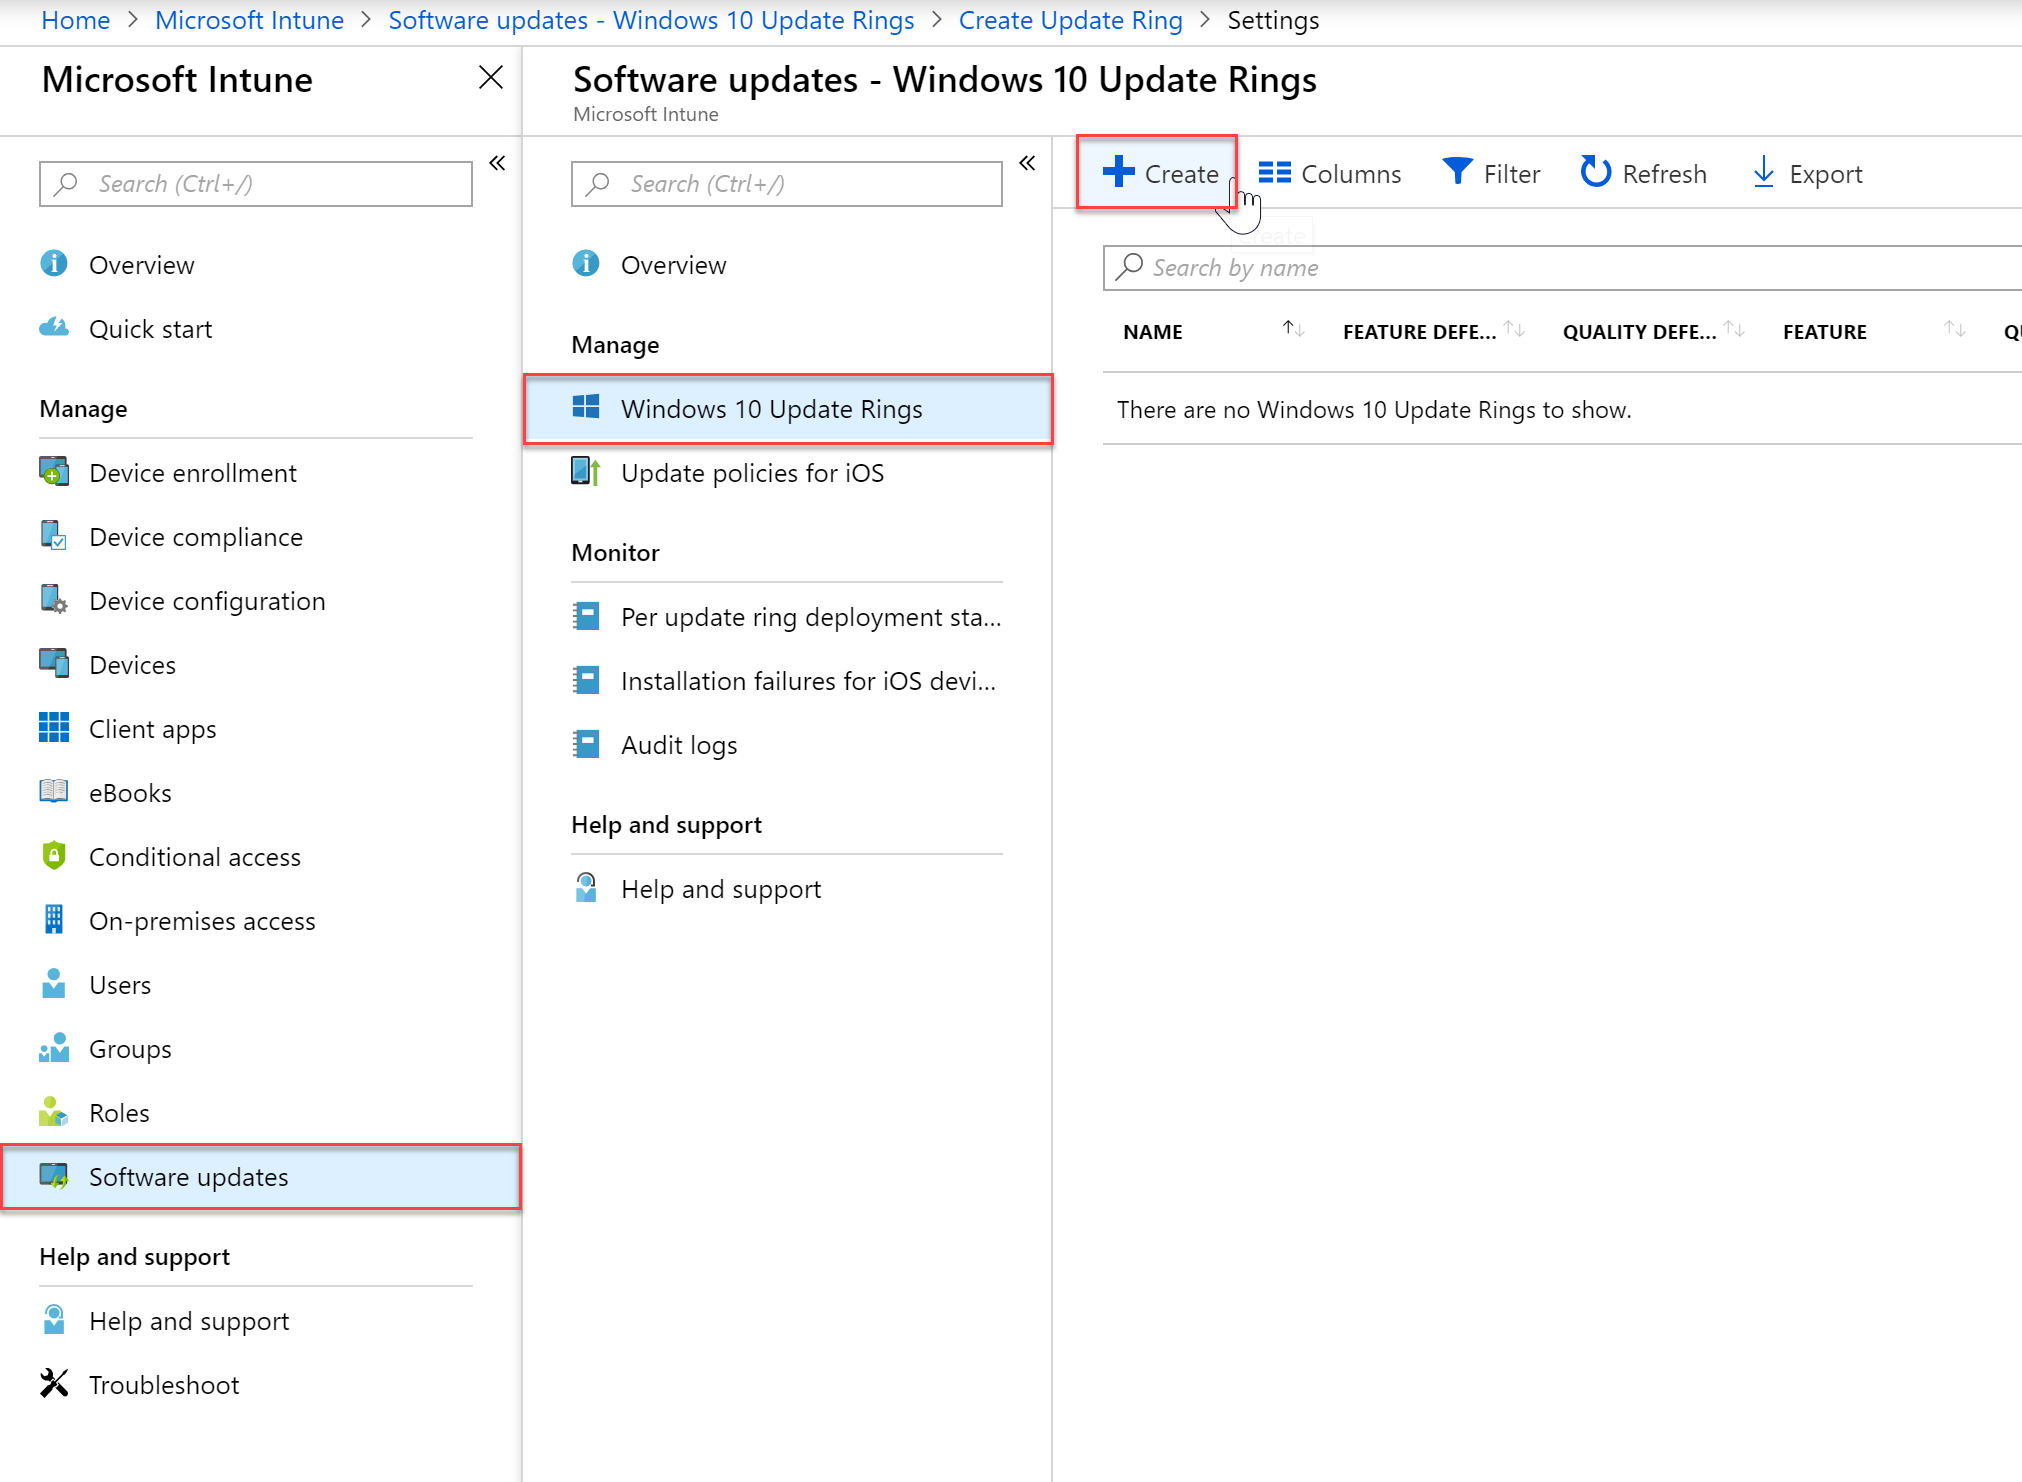Click the NAME column header text

tap(1152, 332)
